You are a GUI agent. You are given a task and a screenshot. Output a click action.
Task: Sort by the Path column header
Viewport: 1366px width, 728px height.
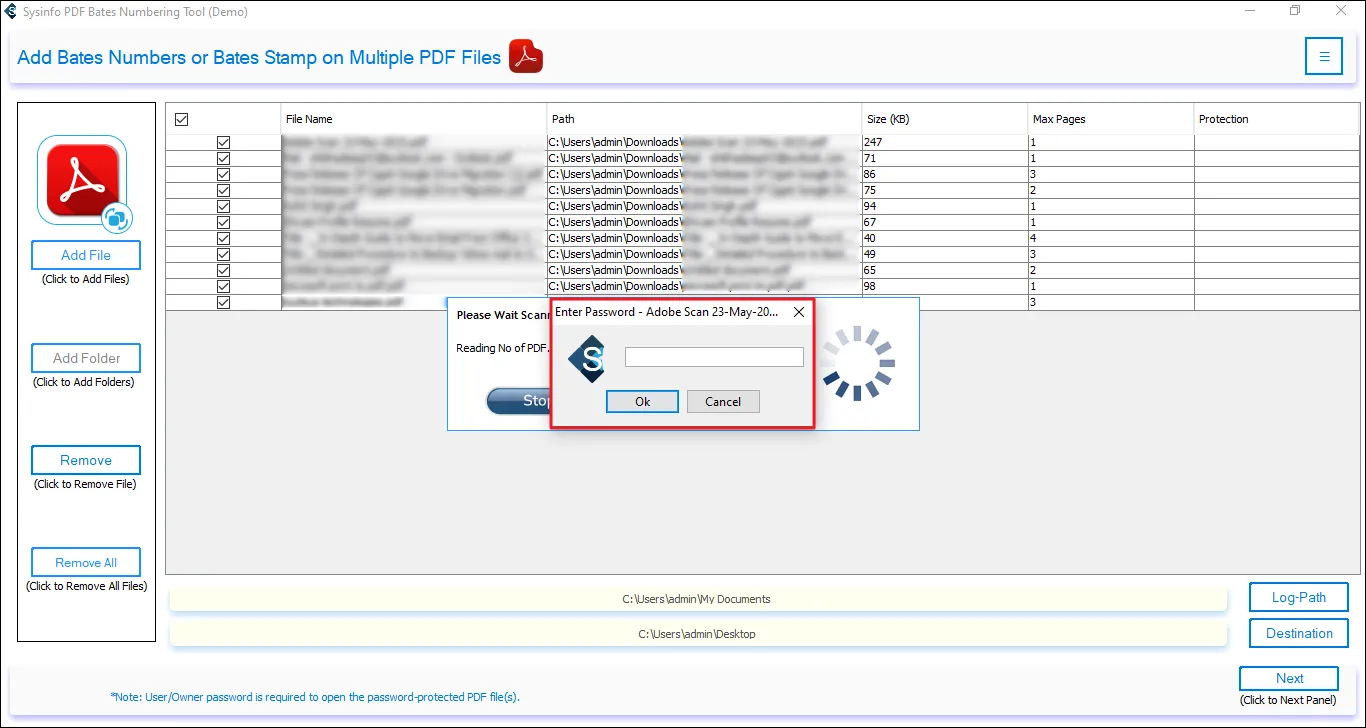pos(705,119)
